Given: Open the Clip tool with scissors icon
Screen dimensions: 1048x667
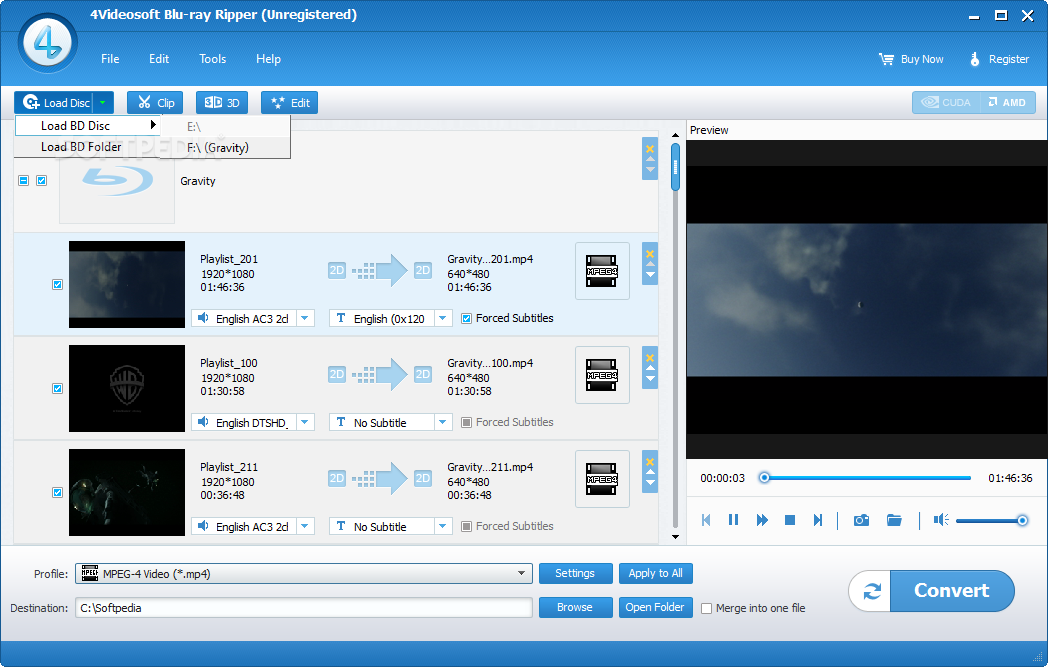Looking at the screenshot, I should click(155, 102).
